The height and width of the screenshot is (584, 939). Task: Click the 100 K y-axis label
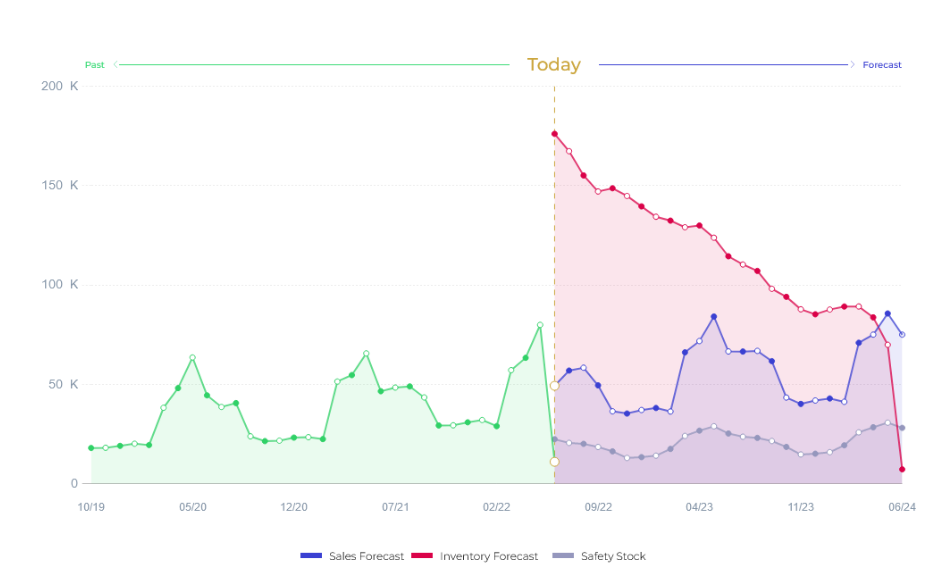tap(59, 285)
